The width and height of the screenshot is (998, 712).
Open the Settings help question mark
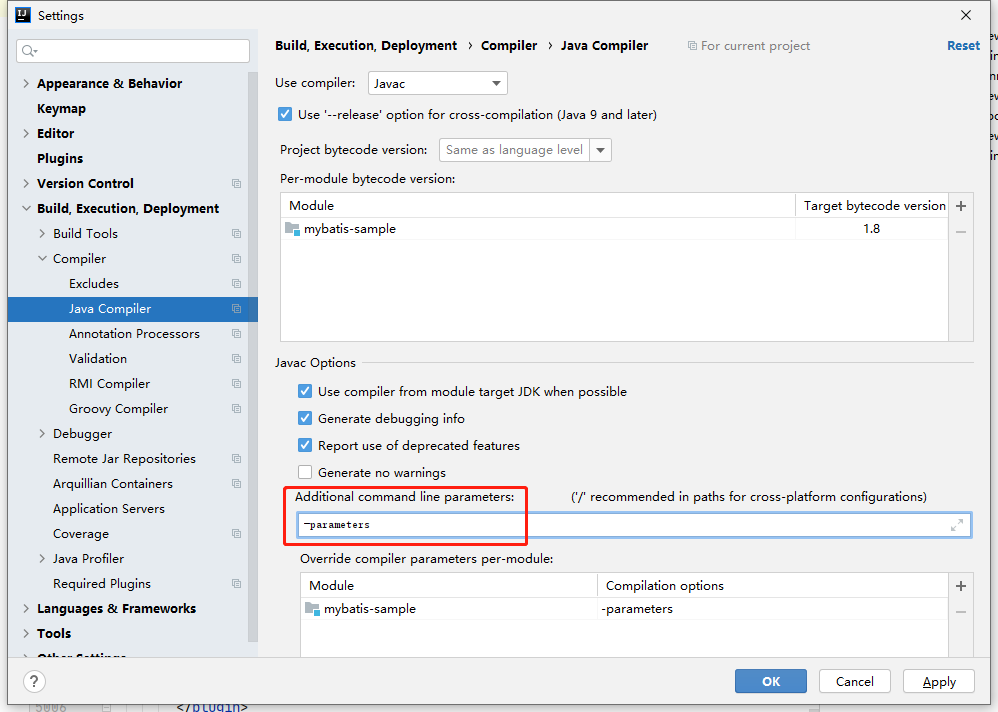click(x=34, y=681)
